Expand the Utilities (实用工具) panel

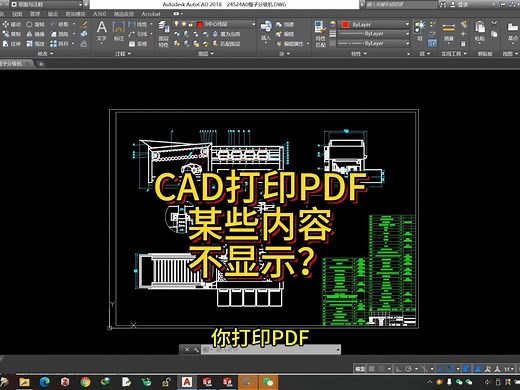coord(454,53)
